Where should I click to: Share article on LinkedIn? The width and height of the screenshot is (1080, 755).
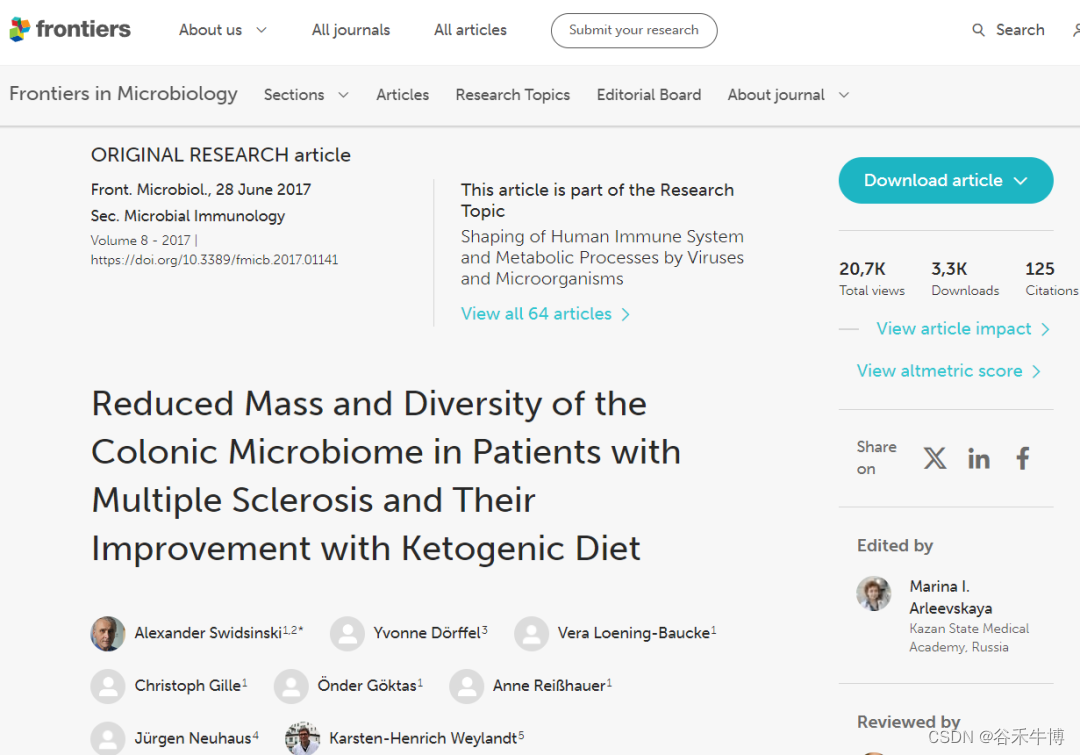point(979,458)
